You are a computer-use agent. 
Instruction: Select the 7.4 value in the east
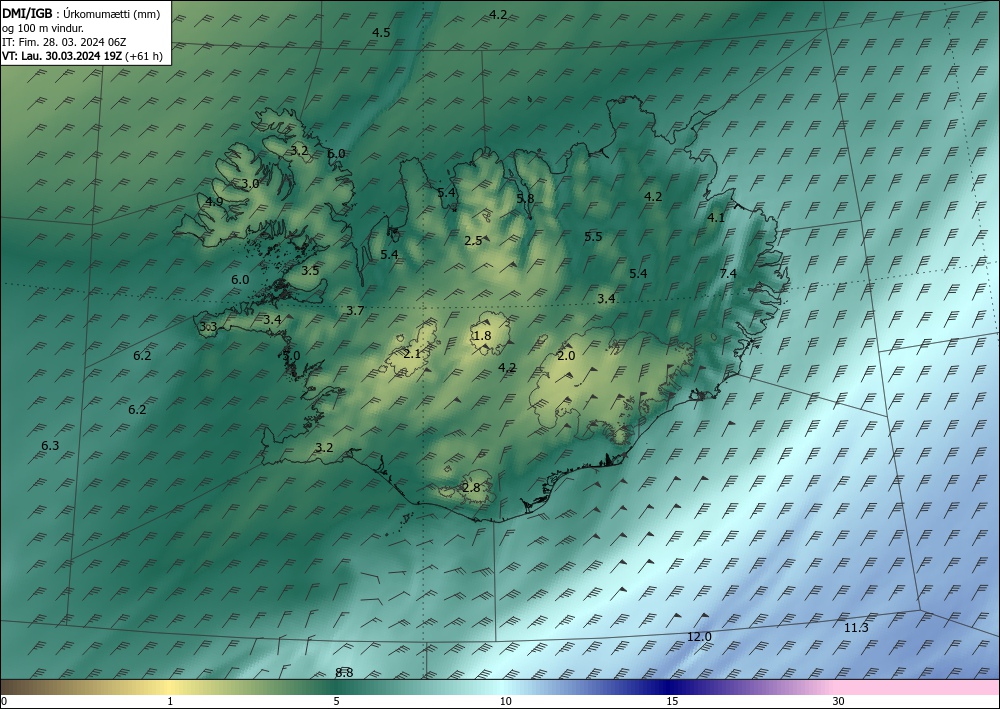(728, 274)
